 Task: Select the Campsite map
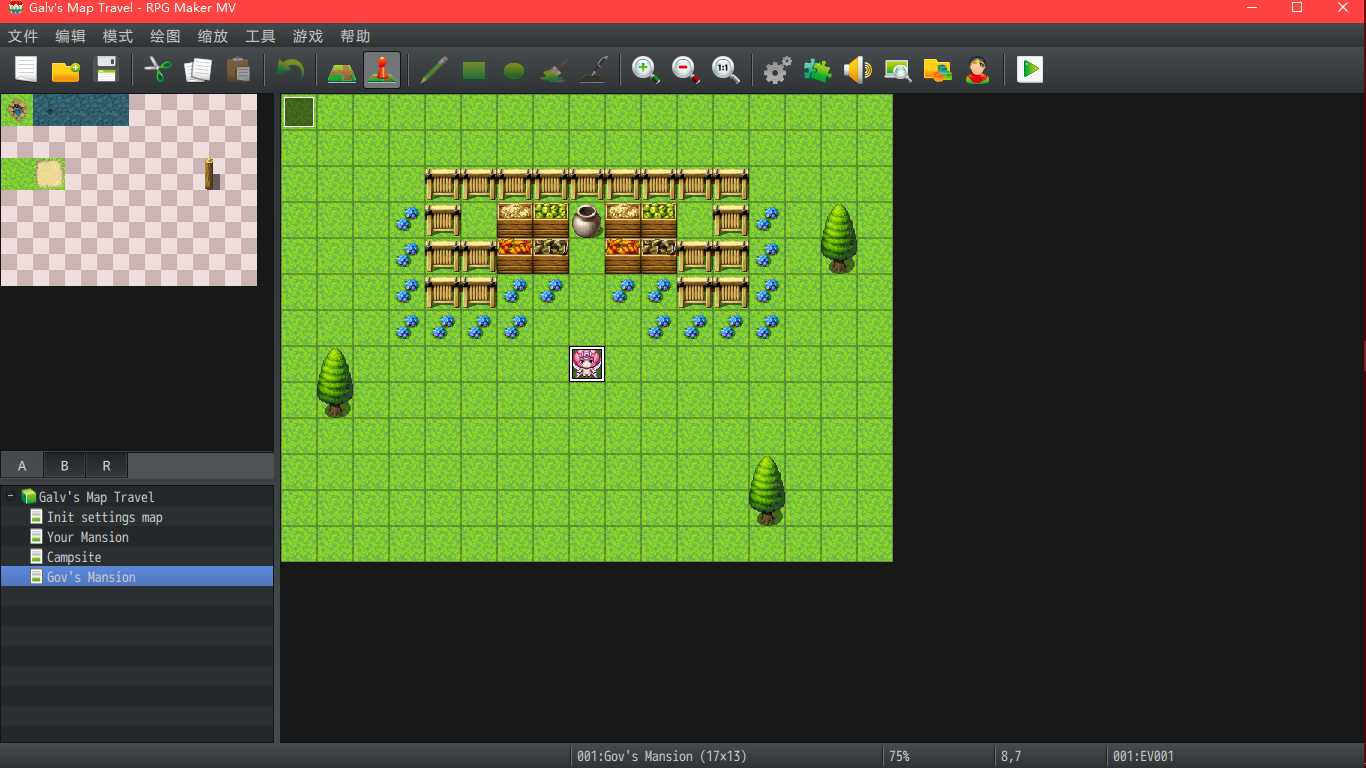point(74,557)
